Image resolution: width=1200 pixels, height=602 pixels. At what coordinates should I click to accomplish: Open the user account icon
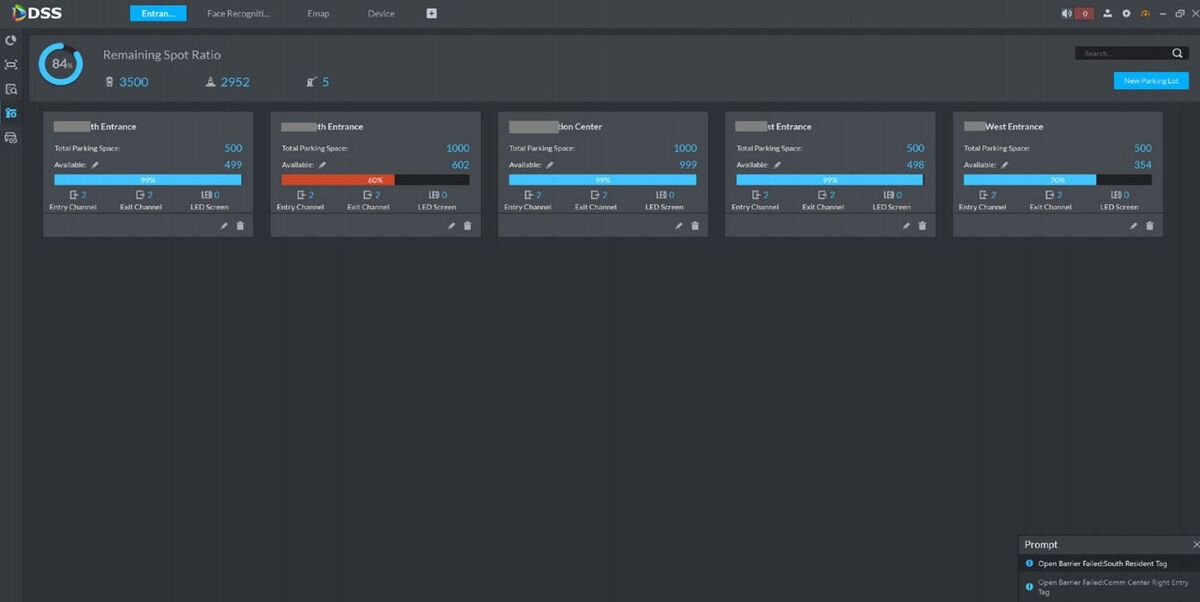pyautogui.click(x=1107, y=14)
